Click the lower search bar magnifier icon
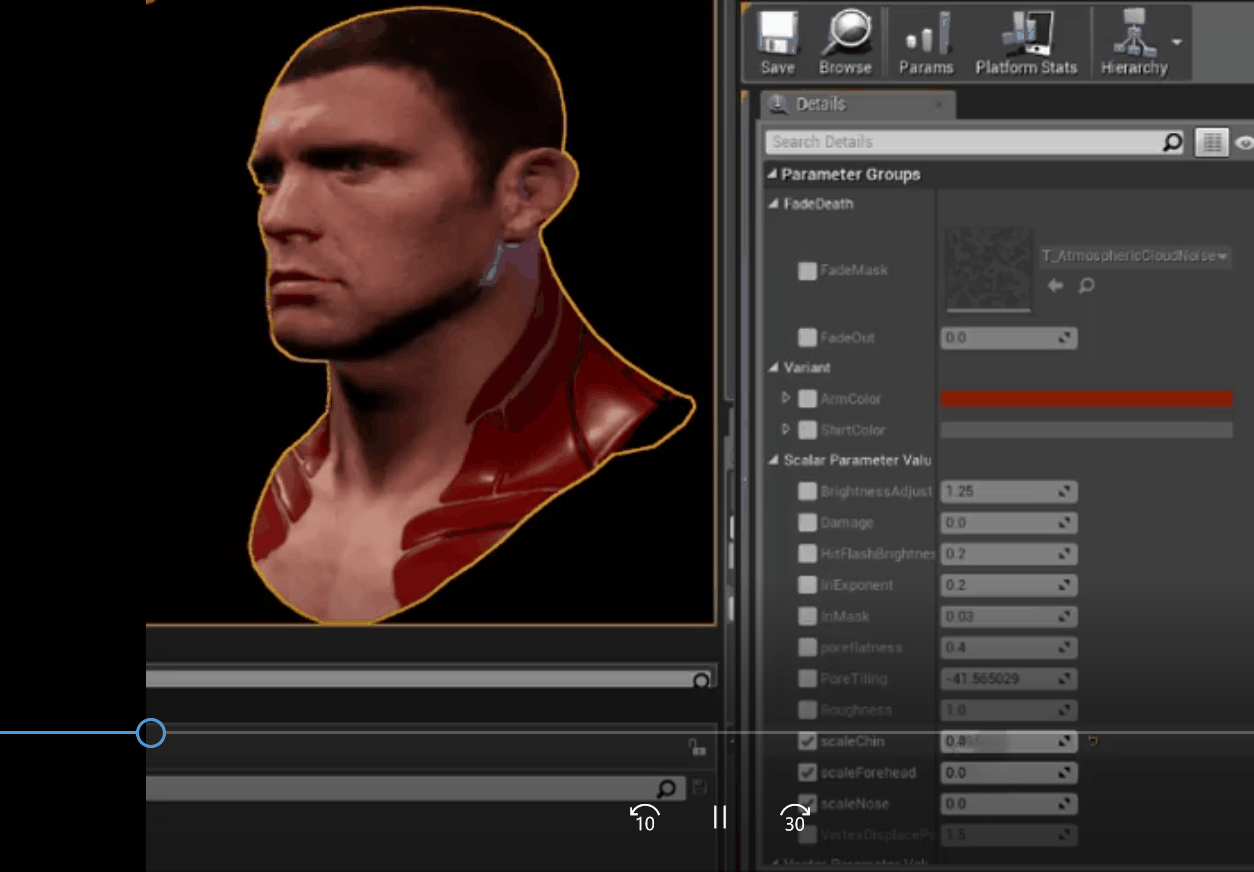The image size is (1254, 872). (x=667, y=788)
